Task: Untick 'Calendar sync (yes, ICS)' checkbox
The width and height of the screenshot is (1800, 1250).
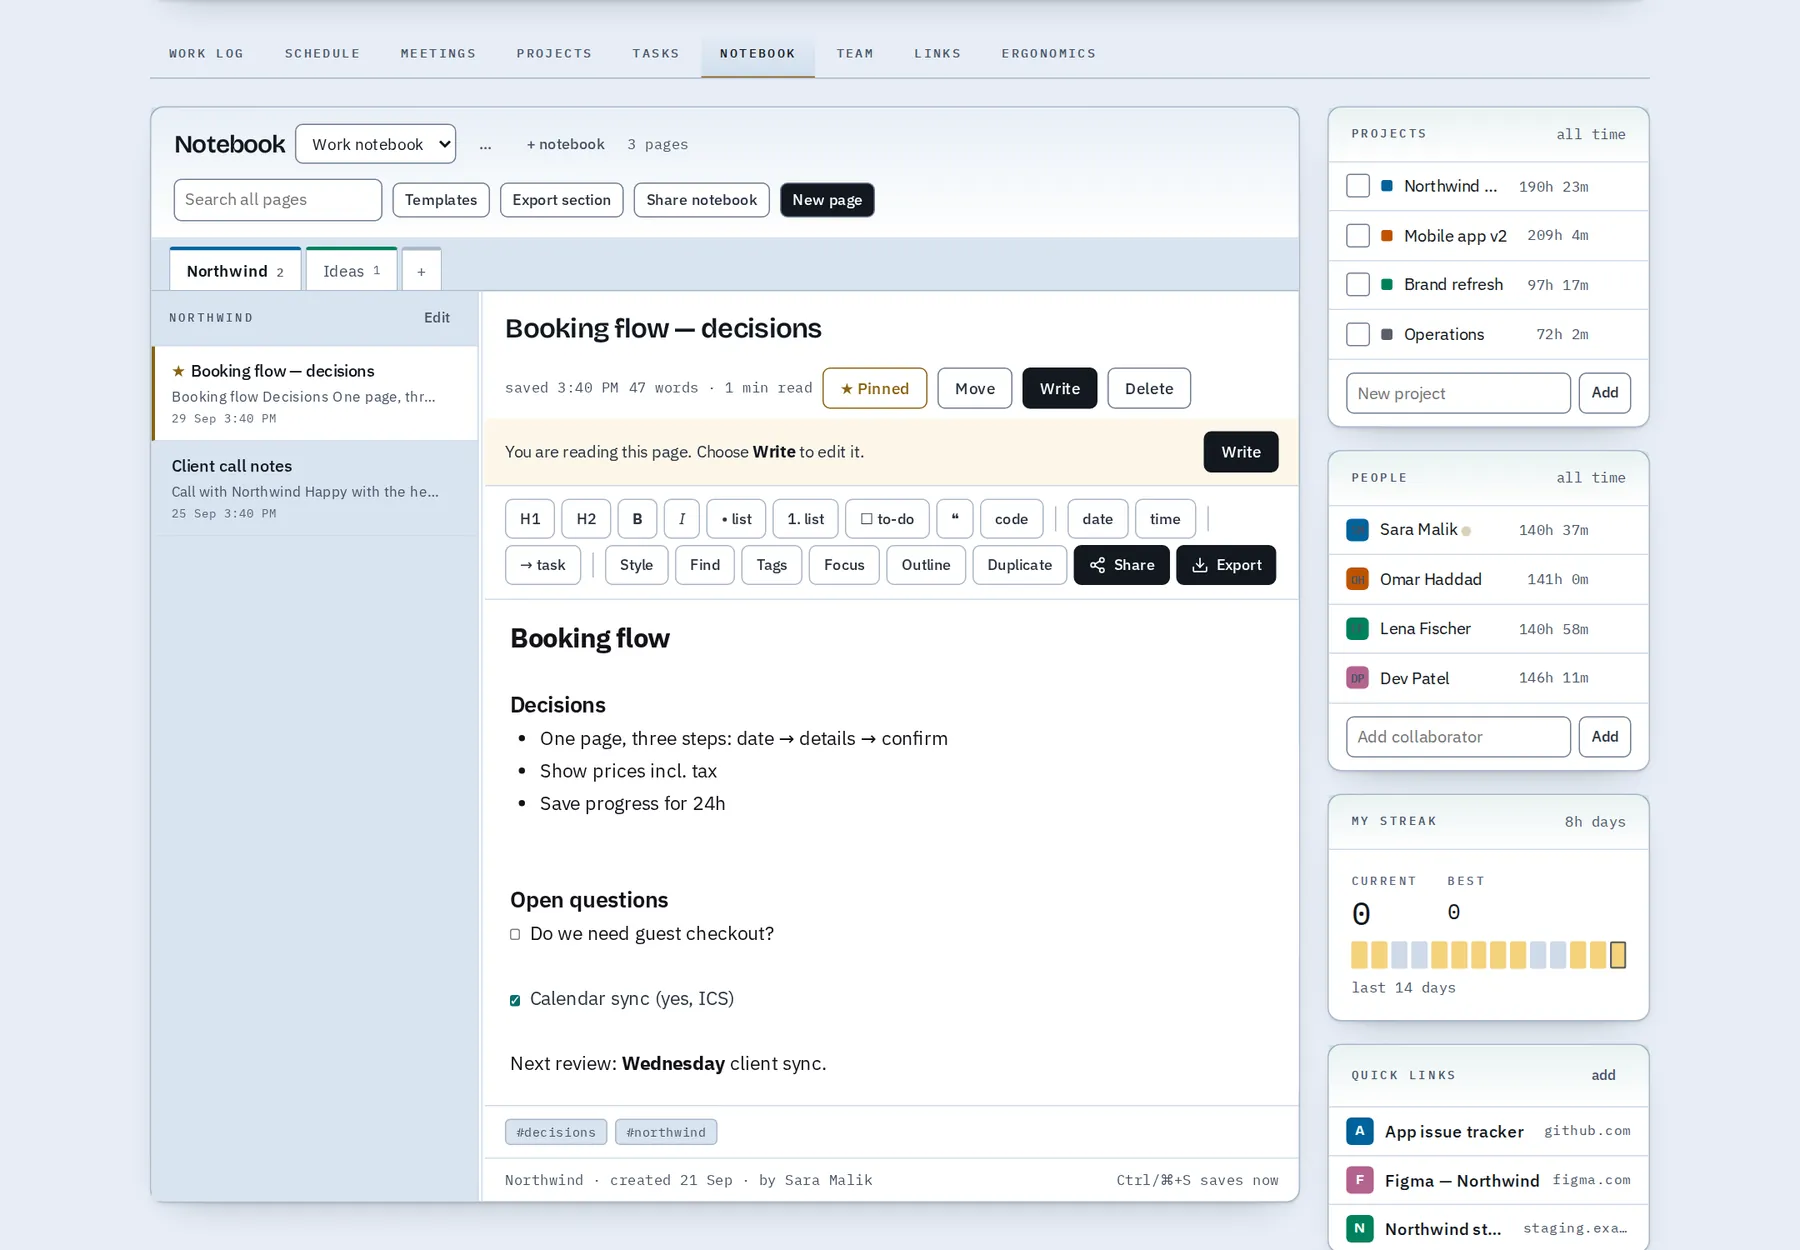Action: click(x=515, y=1000)
